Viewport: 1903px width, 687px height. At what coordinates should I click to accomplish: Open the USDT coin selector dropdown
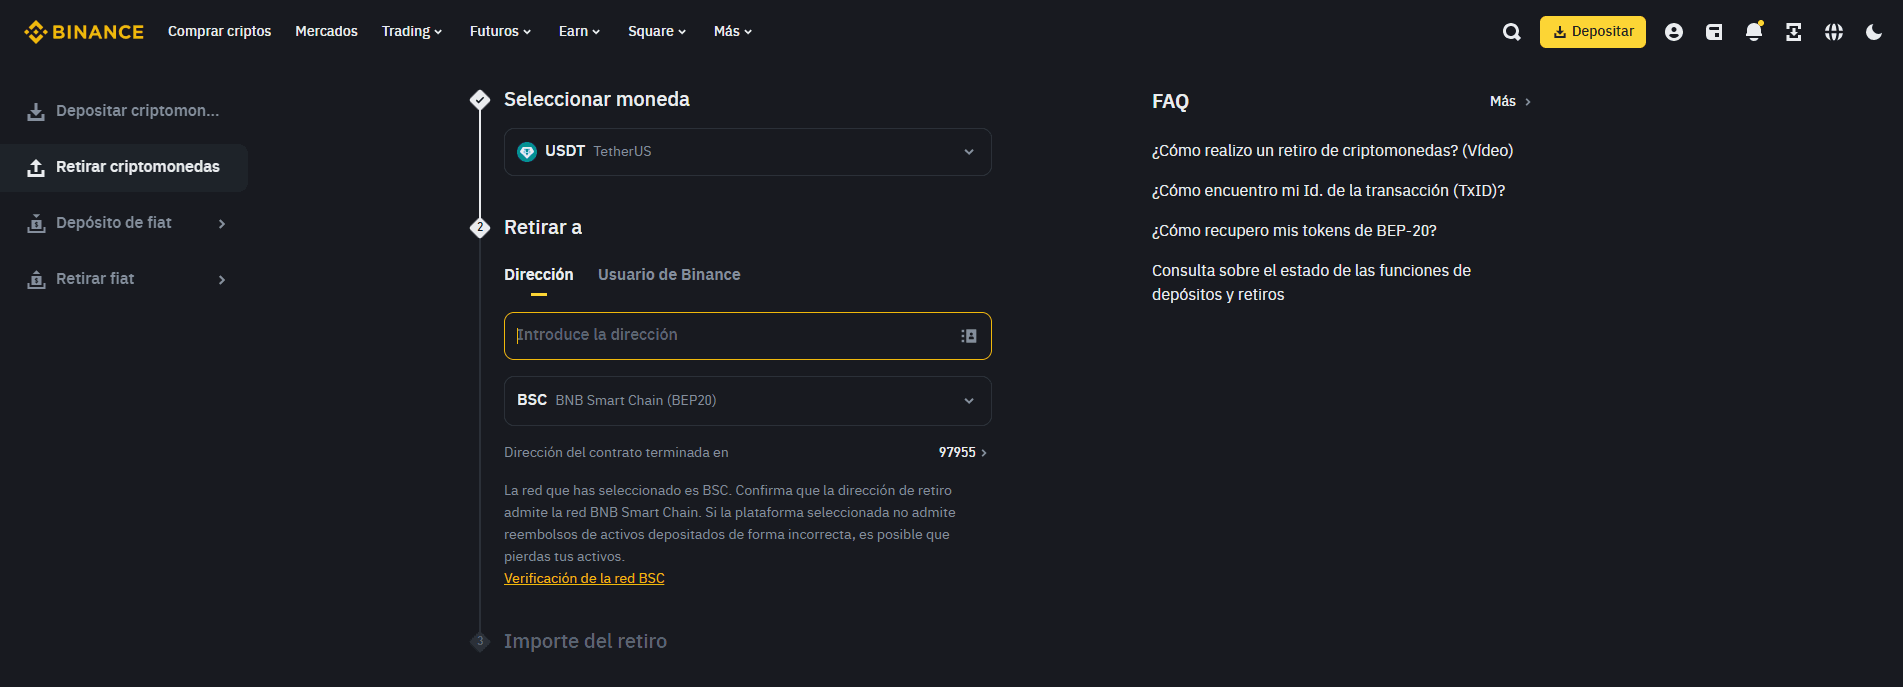click(748, 152)
